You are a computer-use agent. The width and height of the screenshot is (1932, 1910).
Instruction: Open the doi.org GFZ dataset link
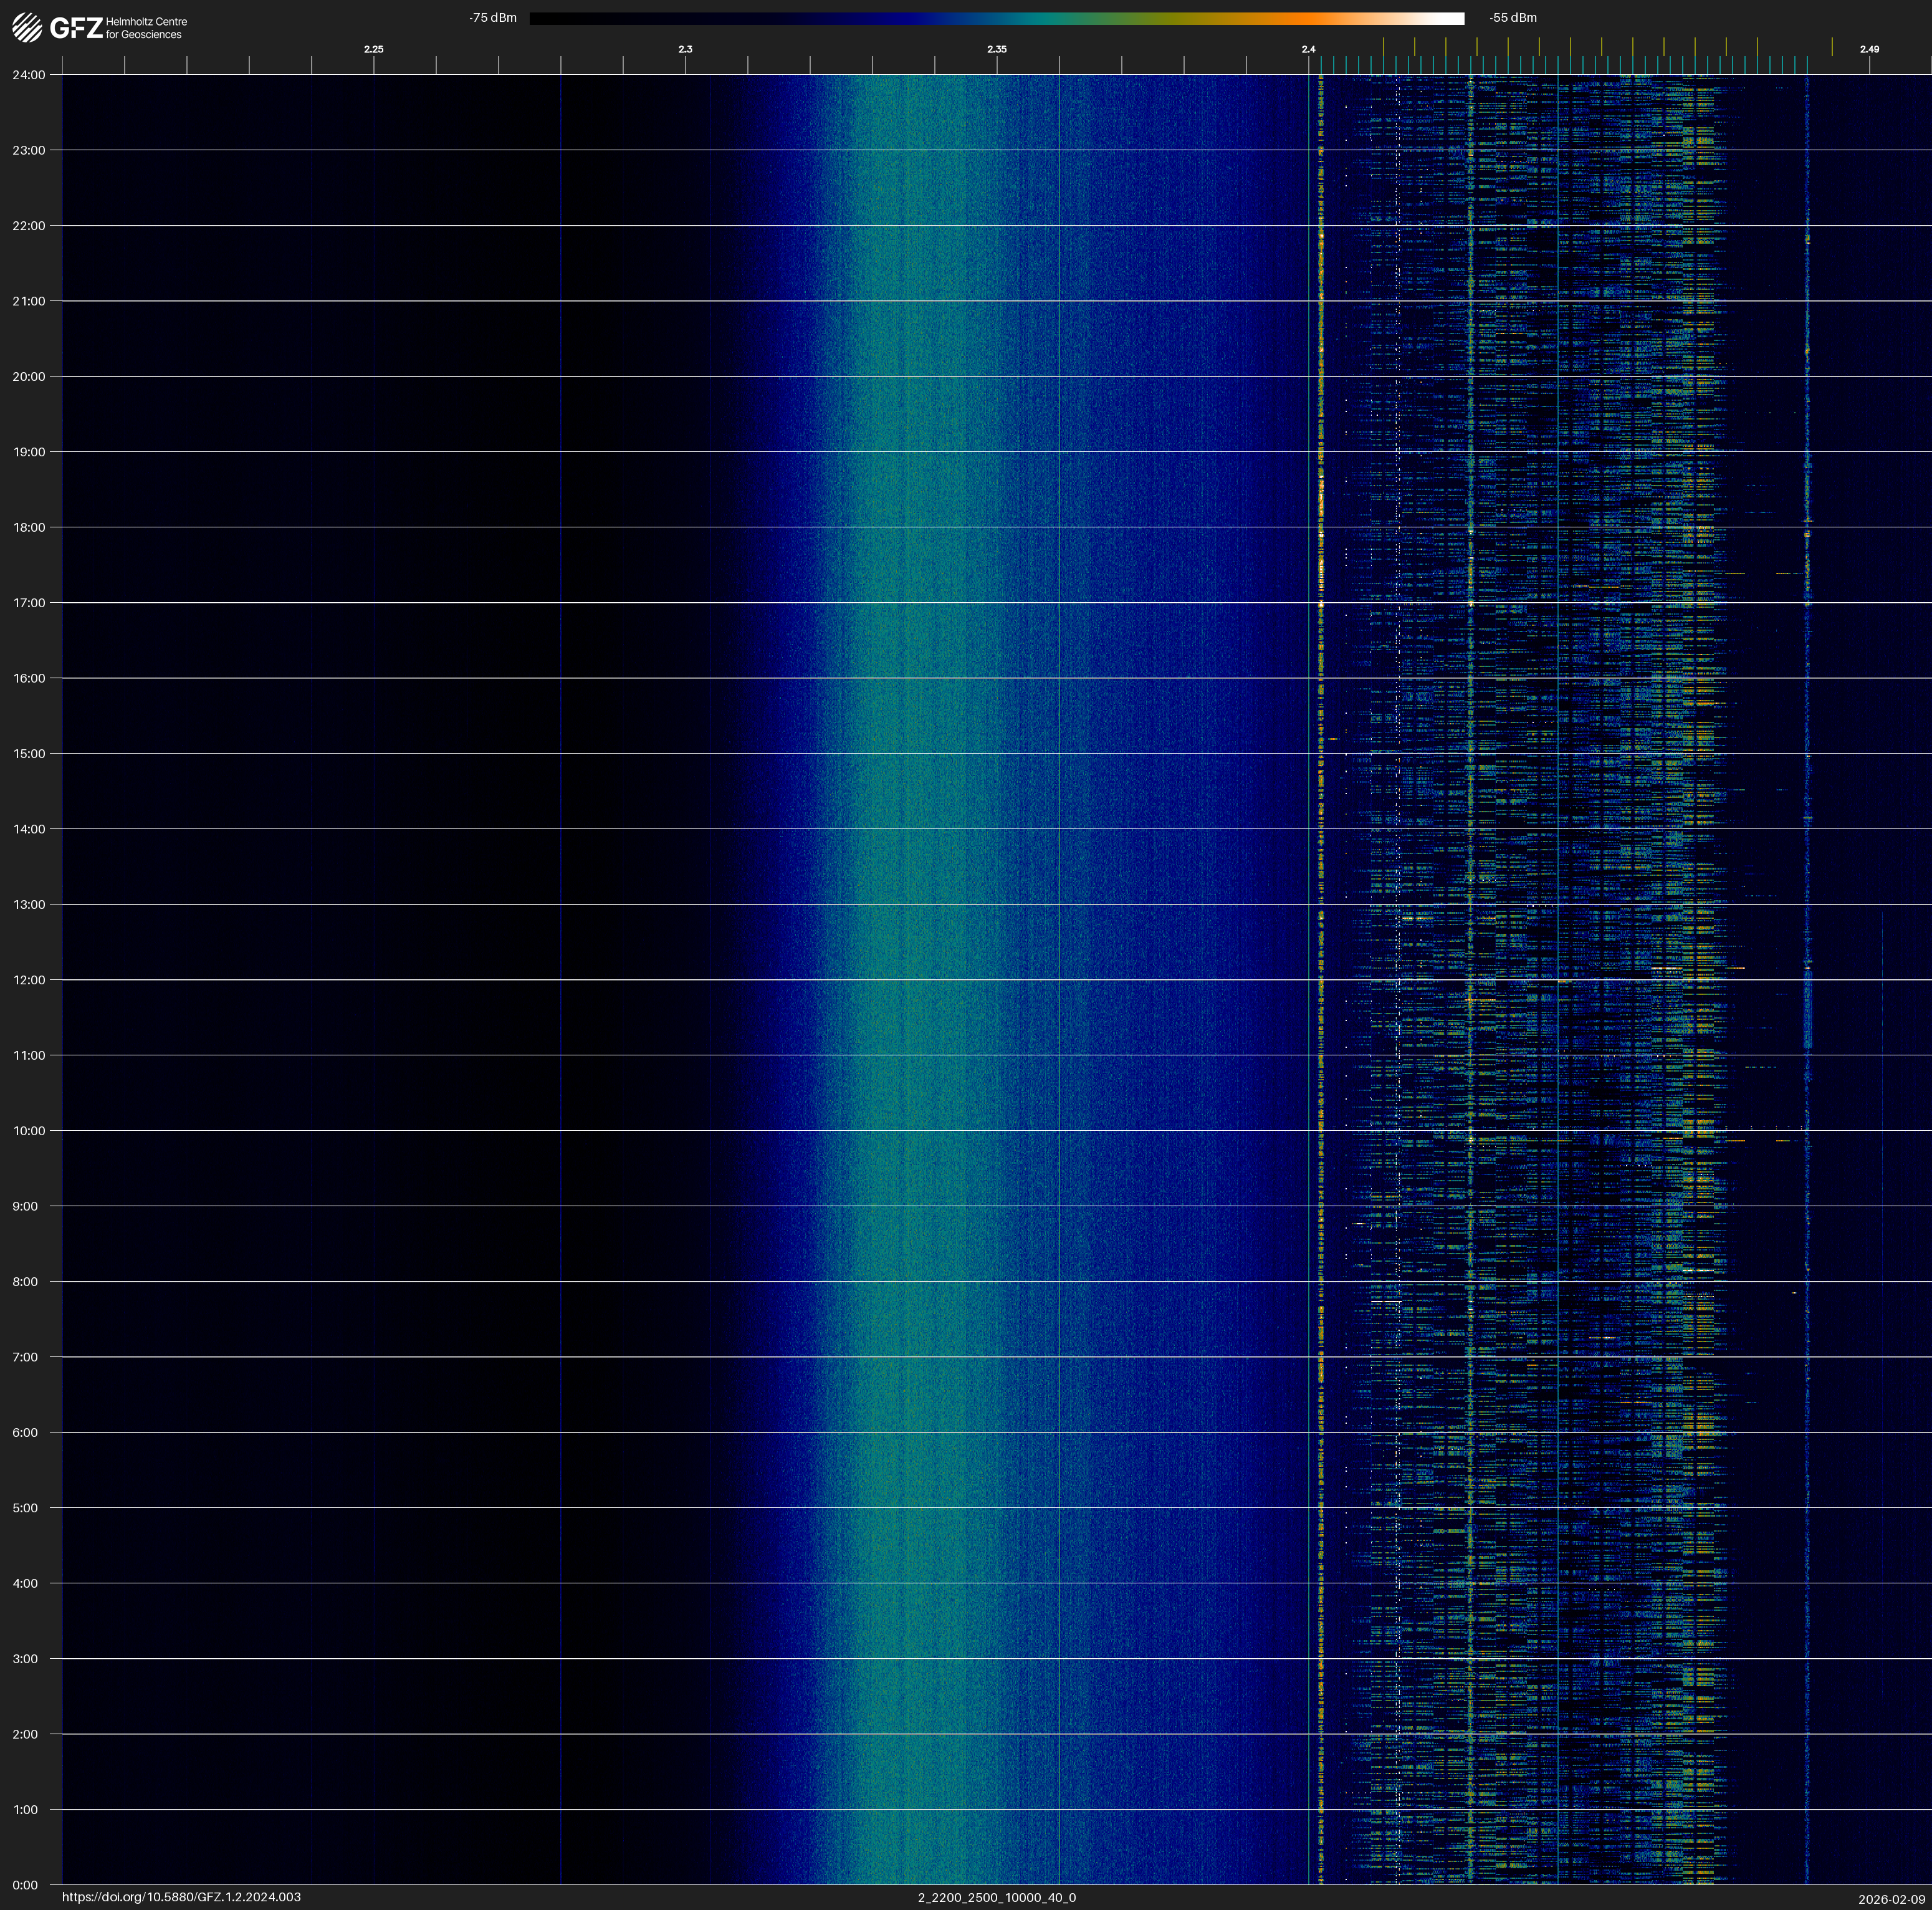click(x=181, y=1897)
